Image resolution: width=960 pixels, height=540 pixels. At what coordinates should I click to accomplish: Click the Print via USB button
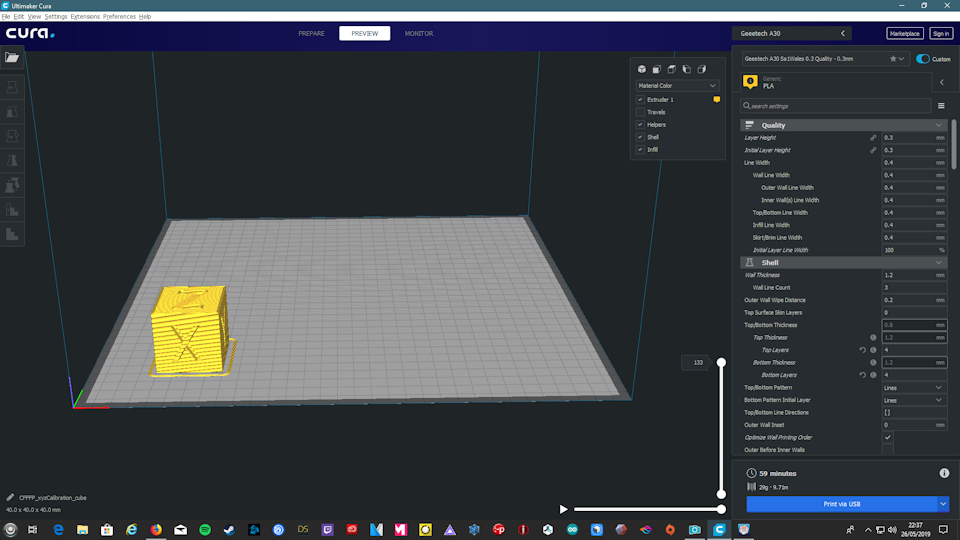coord(841,504)
